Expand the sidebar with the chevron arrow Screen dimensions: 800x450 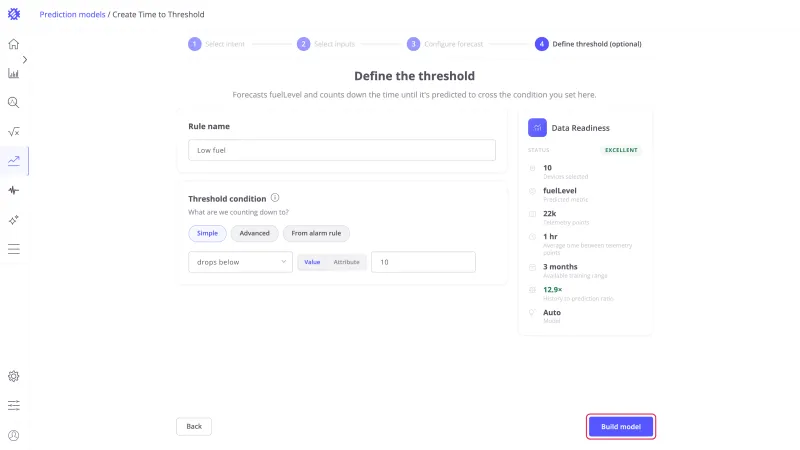point(24,60)
